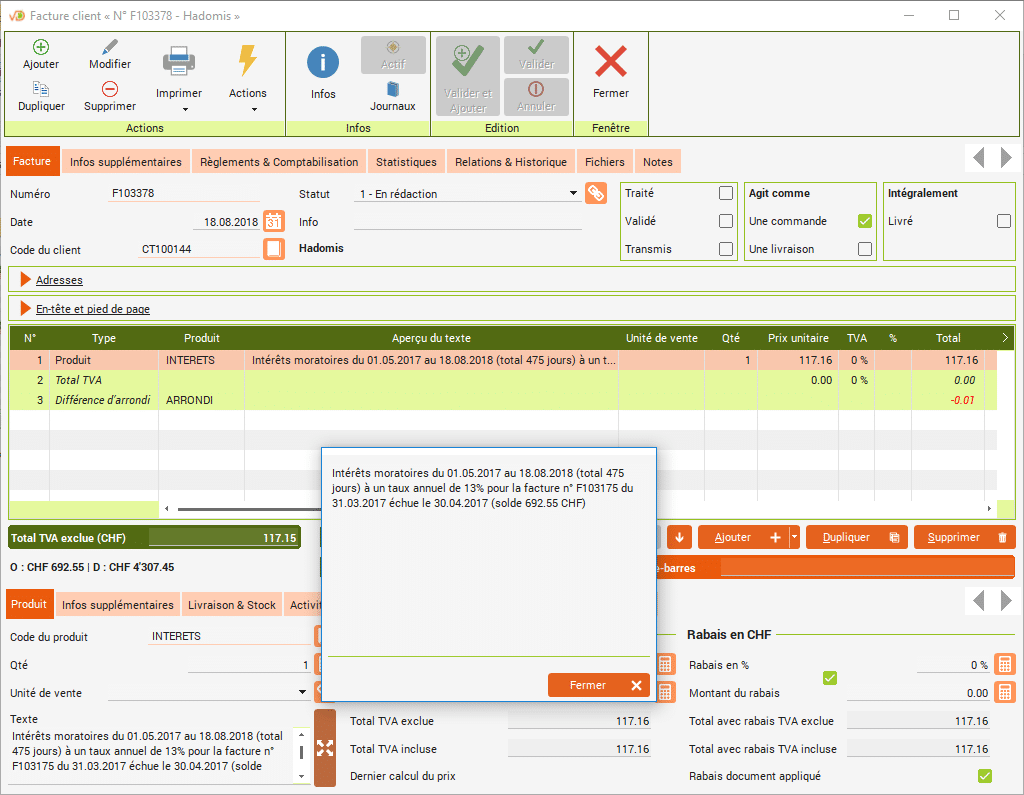This screenshot has height=795, width=1024.
Task: Open the Journaux book icon
Action: 393,90
